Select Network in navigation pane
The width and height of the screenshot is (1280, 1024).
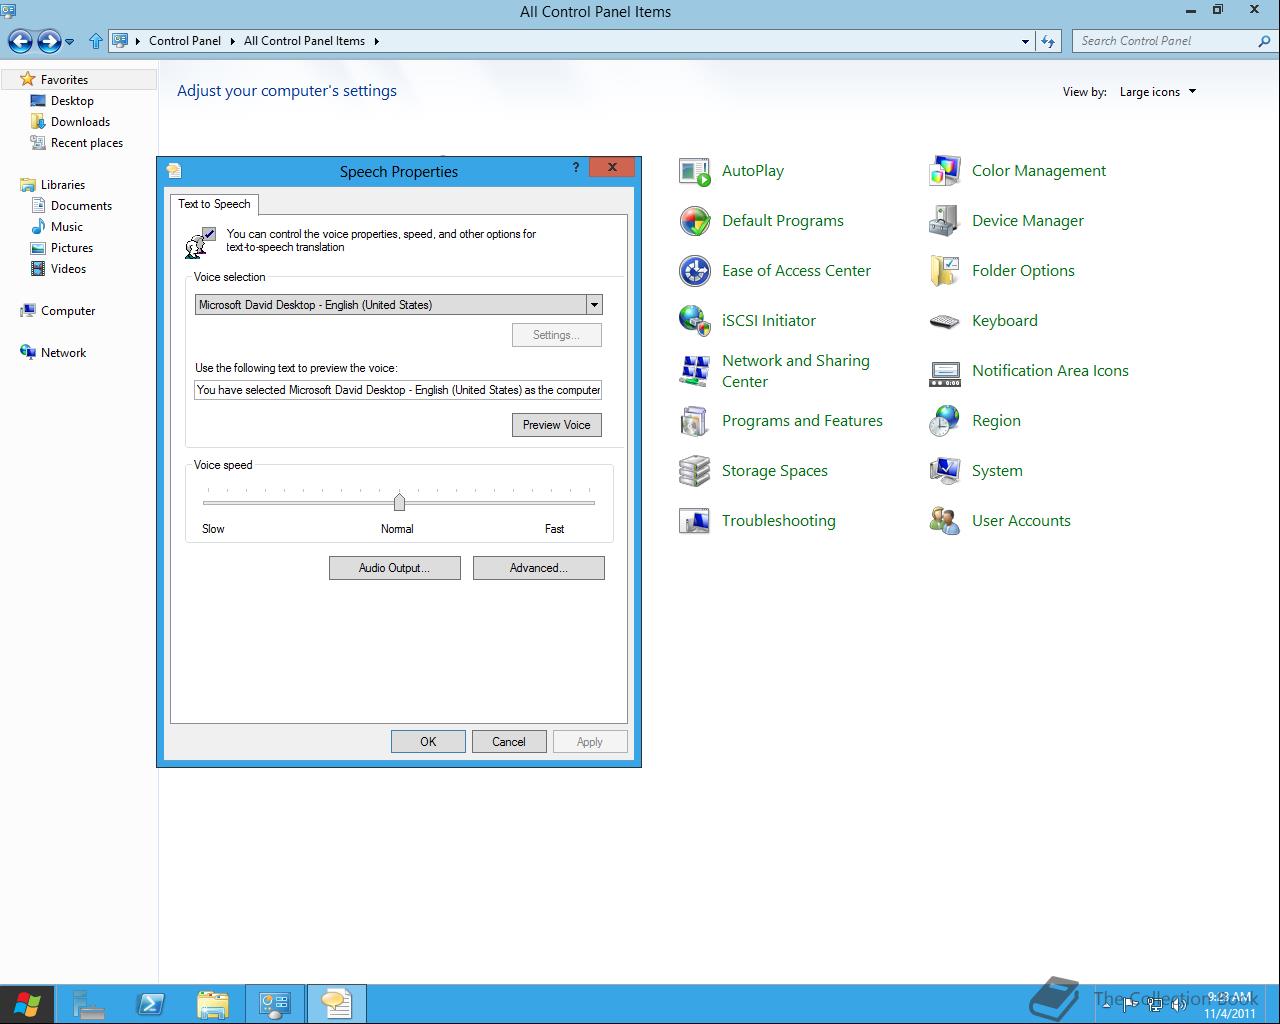63,352
